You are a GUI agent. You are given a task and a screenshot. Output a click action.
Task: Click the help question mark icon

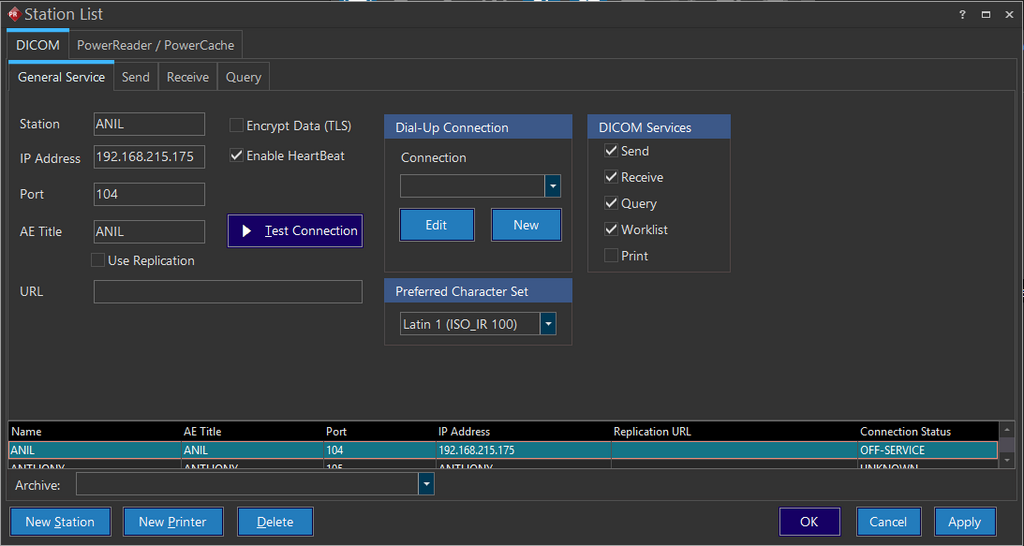click(962, 15)
